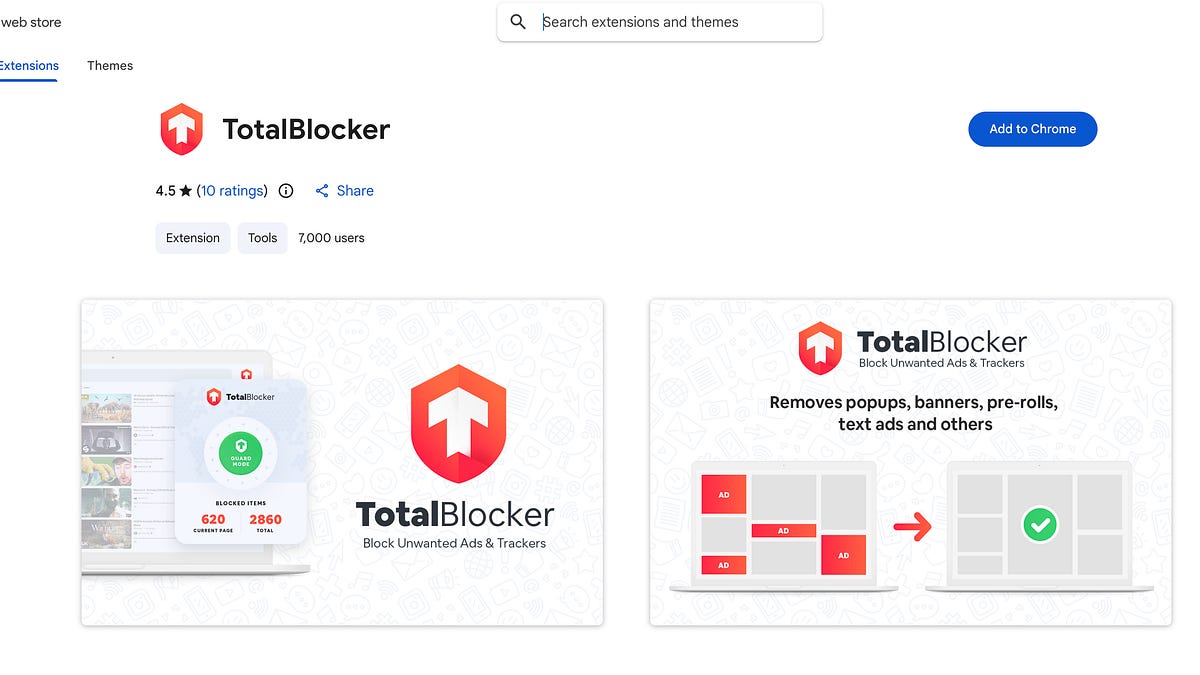Click the search magnifying glass icon
Image resolution: width=1200 pixels, height=675 pixels.
point(517,21)
